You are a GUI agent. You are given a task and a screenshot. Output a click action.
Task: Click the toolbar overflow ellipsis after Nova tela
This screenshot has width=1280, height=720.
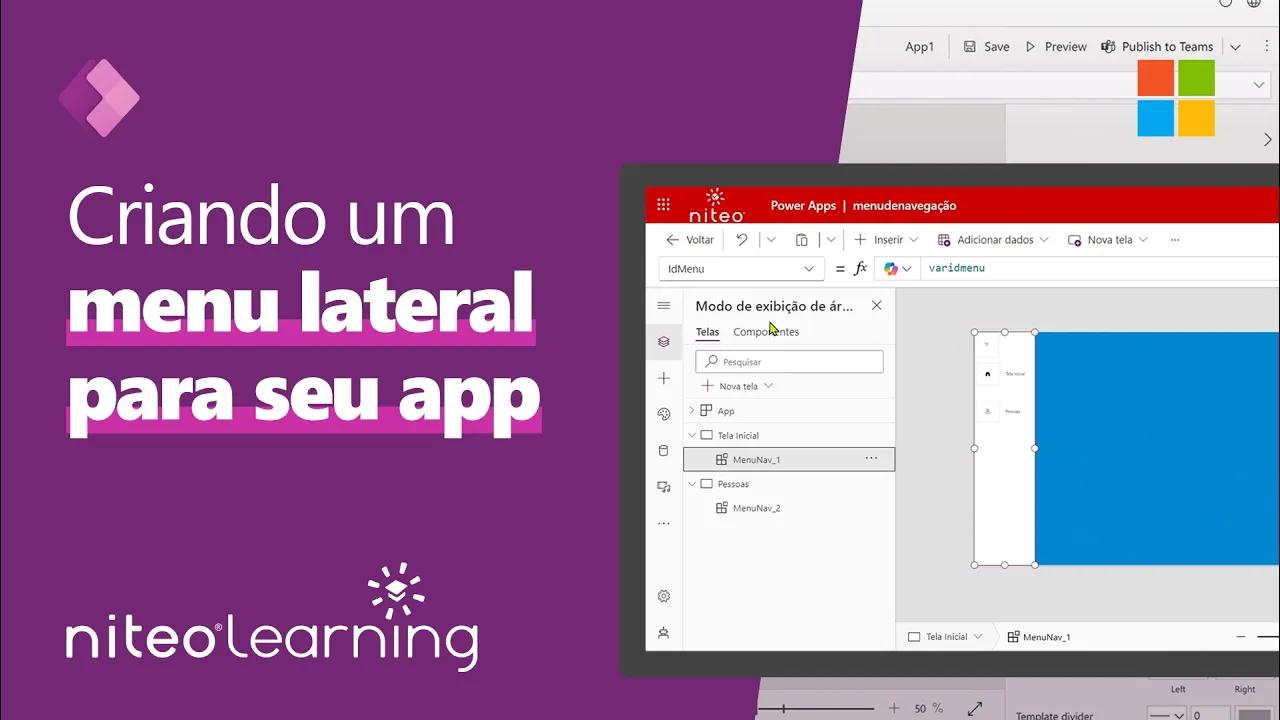1175,240
